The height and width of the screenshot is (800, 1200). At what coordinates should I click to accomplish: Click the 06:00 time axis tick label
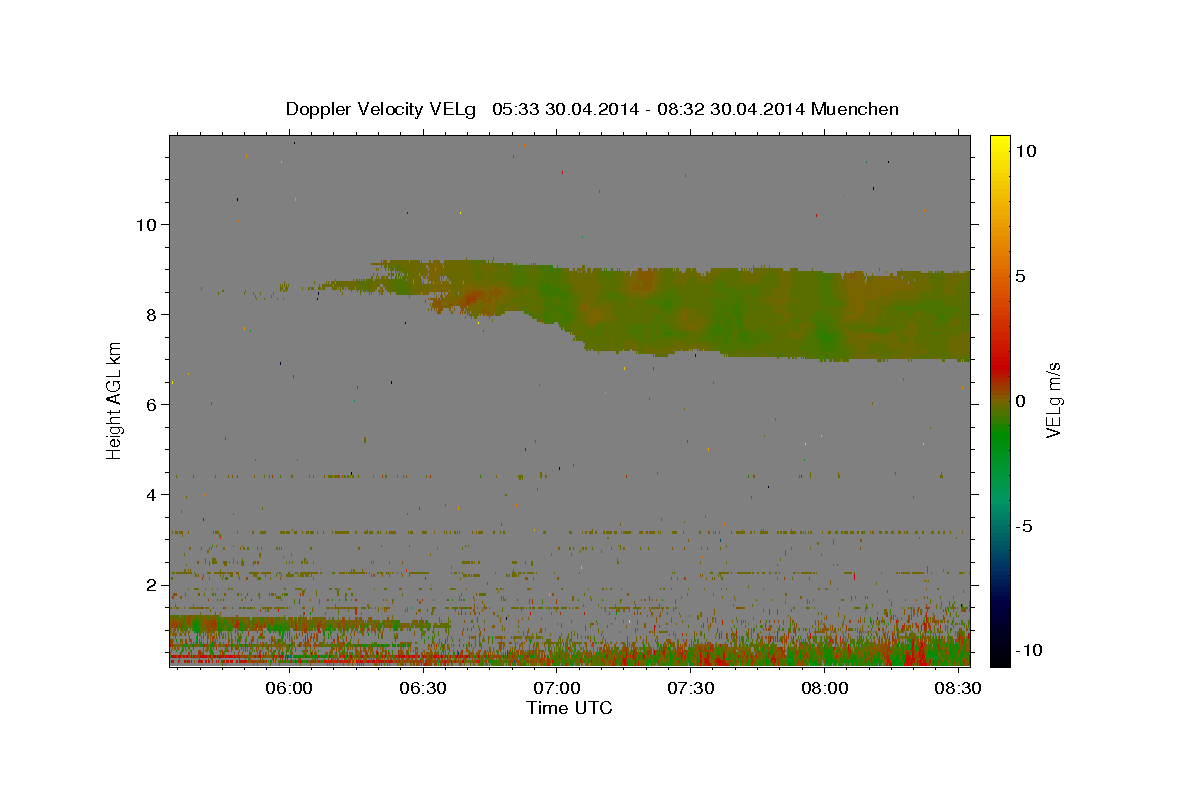(x=290, y=689)
